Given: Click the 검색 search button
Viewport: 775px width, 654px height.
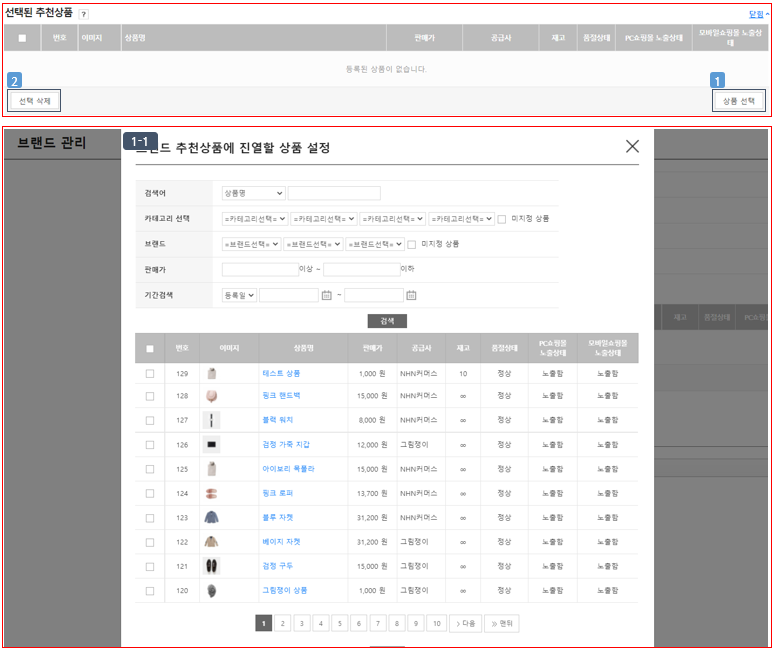Looking at the screenshot, I should click(x=387, y=321).
